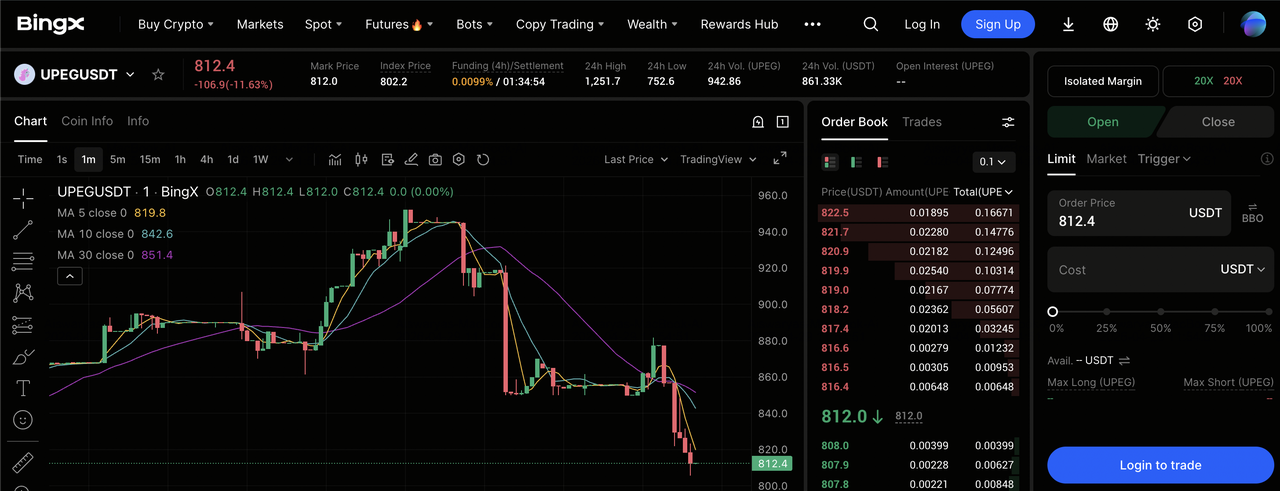Add UPEGUSDT to favorites with star
Screen dimensions: 1280x491
coord(158,75)
